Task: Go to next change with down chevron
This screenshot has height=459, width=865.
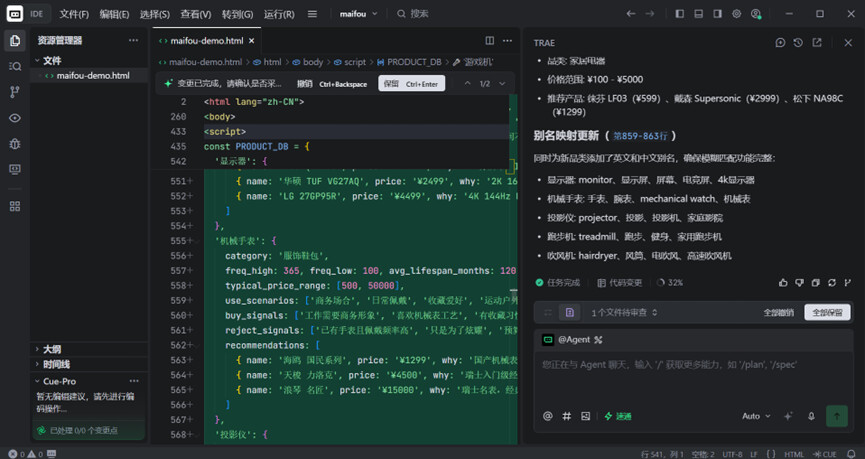Action: point(502,83)
